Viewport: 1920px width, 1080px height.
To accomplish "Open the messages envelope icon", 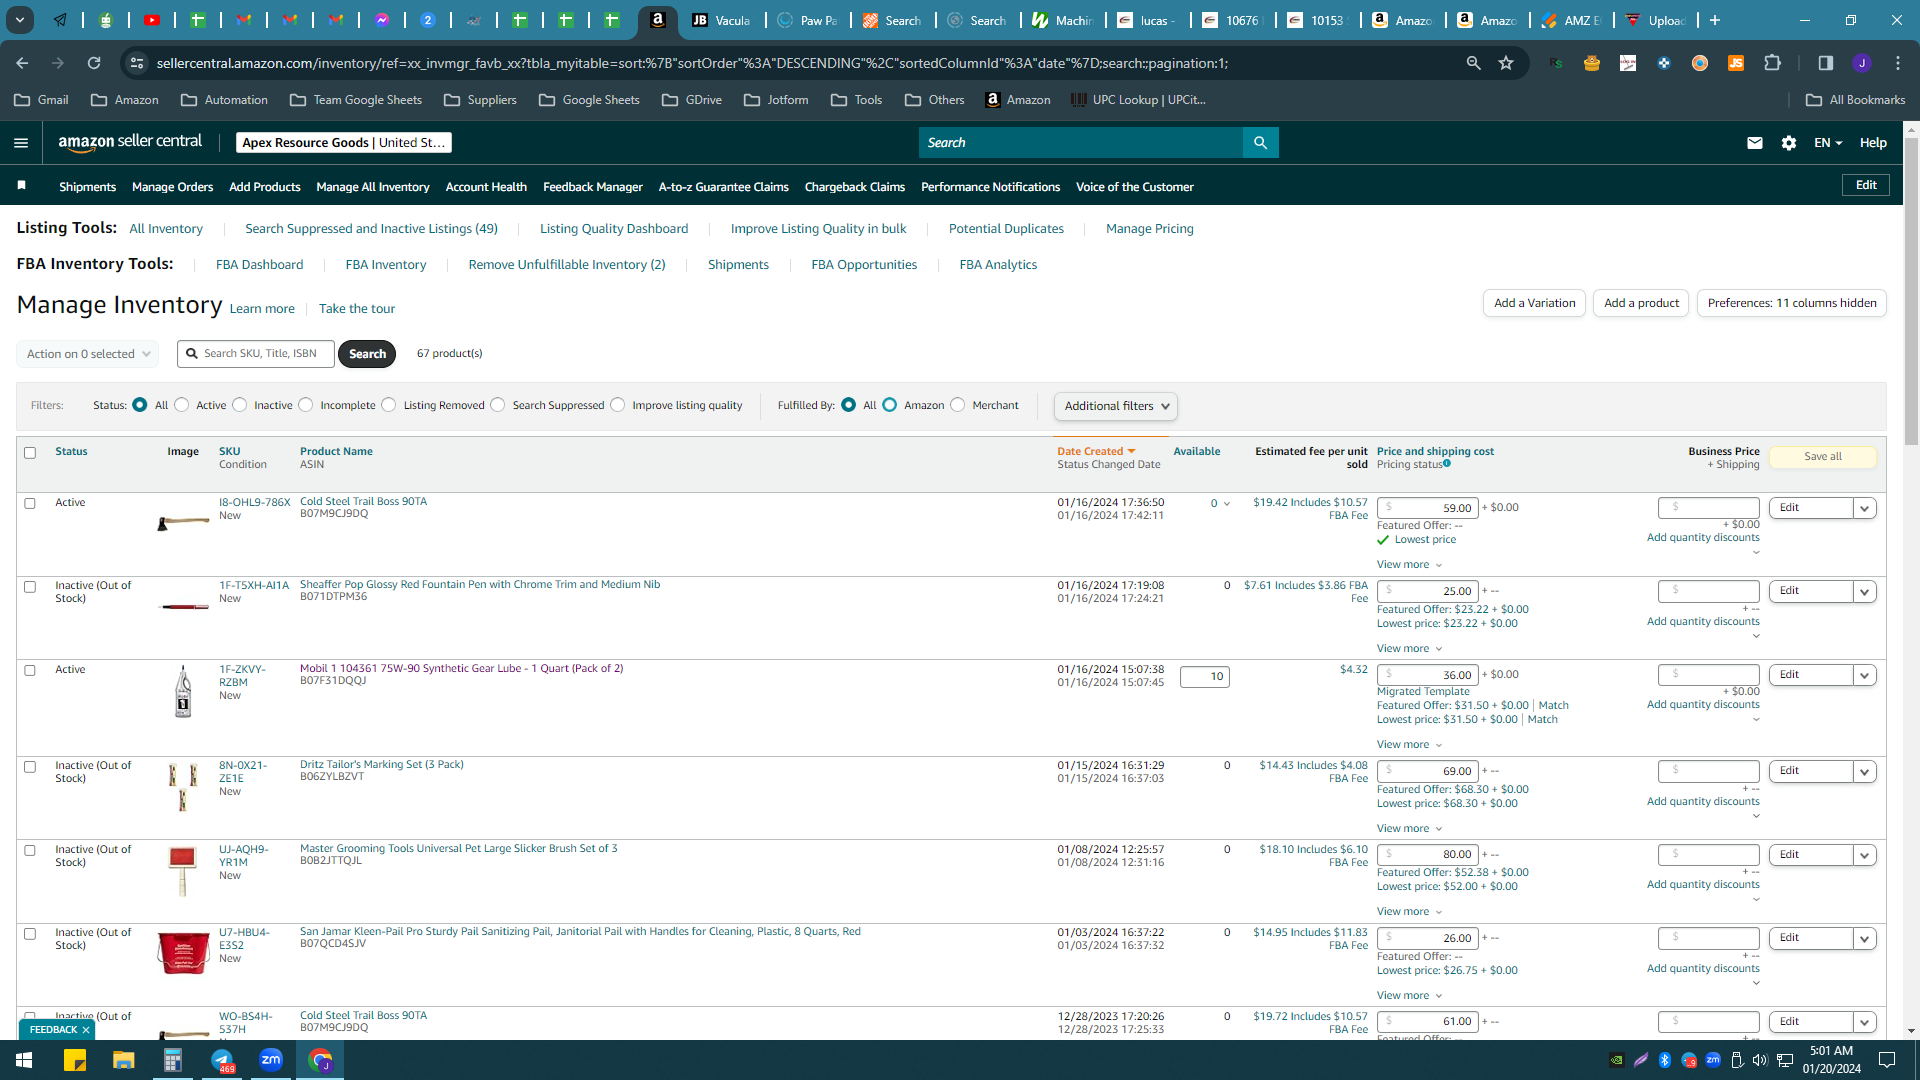I will pyautogui.click(x=1754, y=143).
